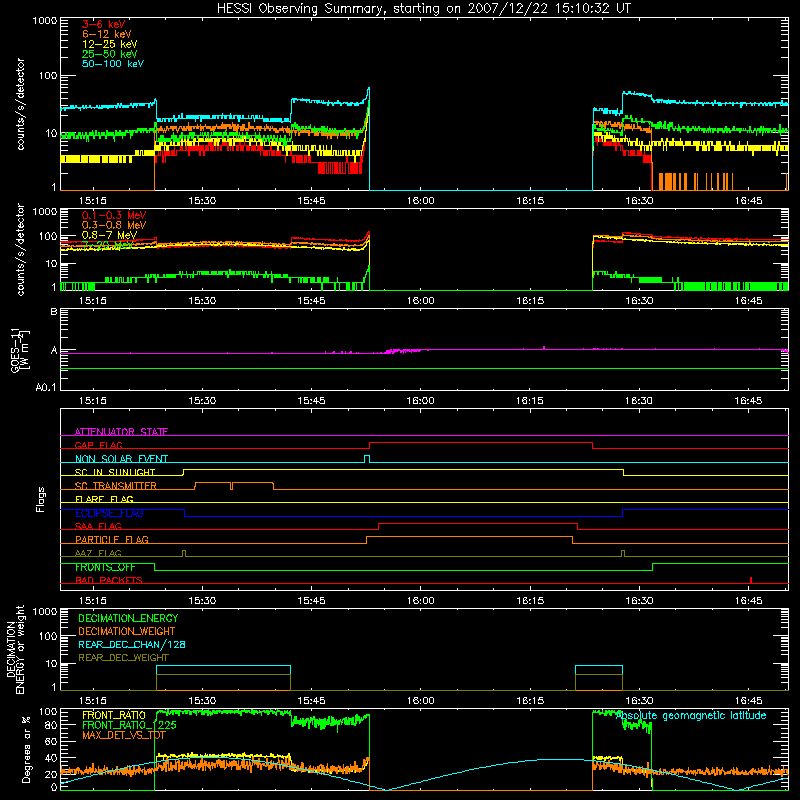Click the Degrees or % axis title
The image size is (800, 800).
[x=27, y=749]
